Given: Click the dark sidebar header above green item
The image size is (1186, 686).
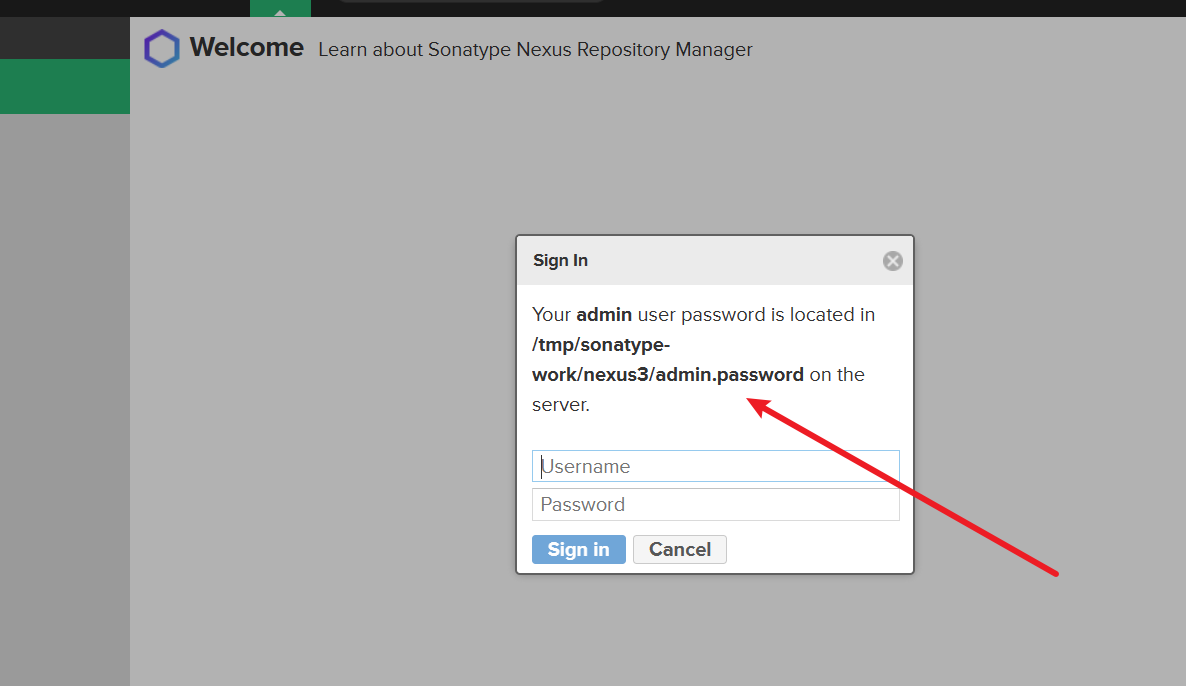Looking at the screenshot, I should pyautogui.click(x=65, y=38).
